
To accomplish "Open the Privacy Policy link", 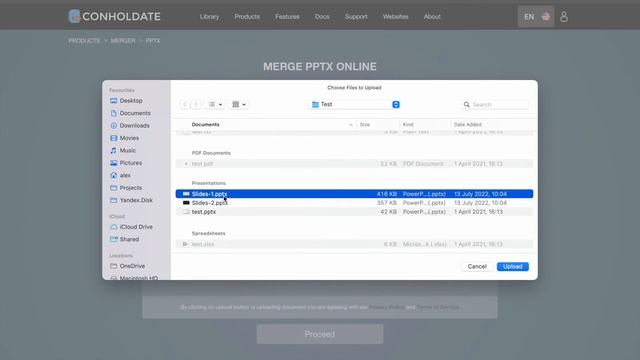I will [387, 307].
